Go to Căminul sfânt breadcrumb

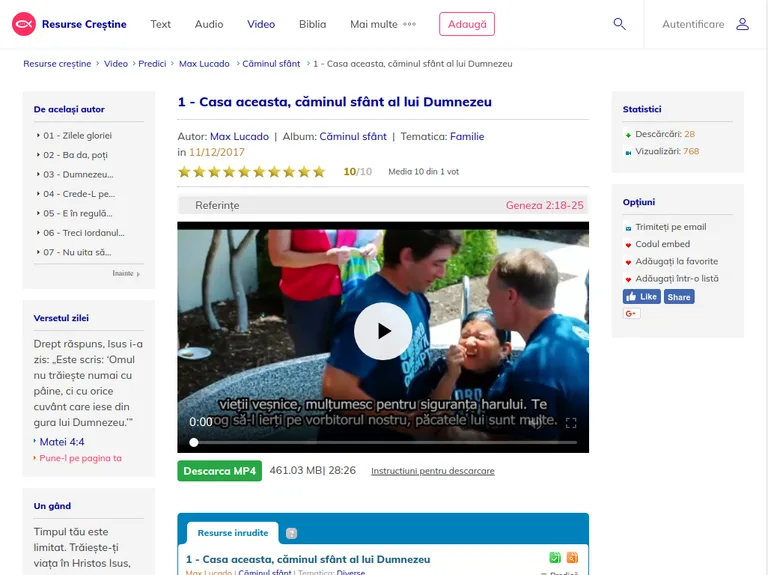(x=271, y=64)
